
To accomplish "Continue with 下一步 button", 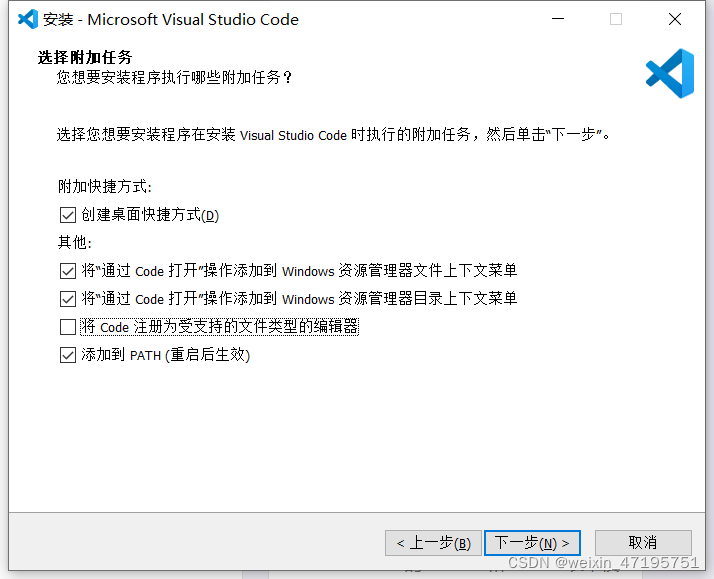I will pyautogui.click(x=532, y=543).
